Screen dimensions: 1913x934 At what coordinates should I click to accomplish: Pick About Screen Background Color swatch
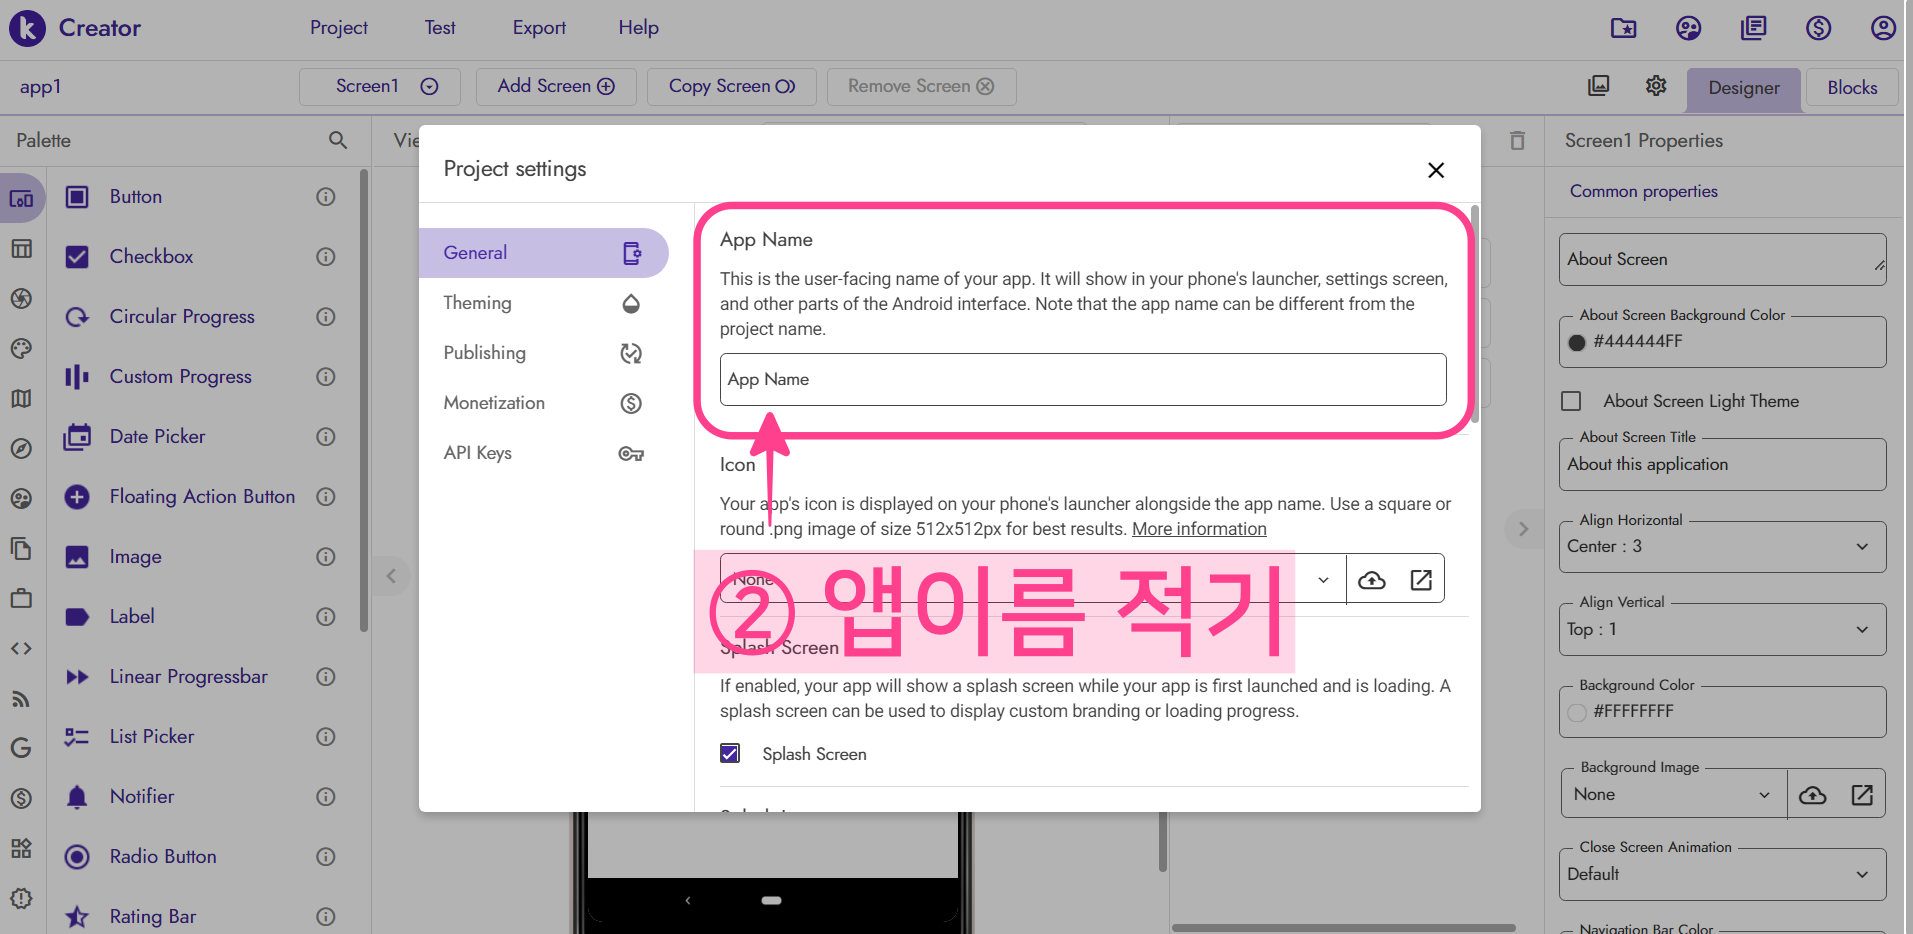[1577, 343]
